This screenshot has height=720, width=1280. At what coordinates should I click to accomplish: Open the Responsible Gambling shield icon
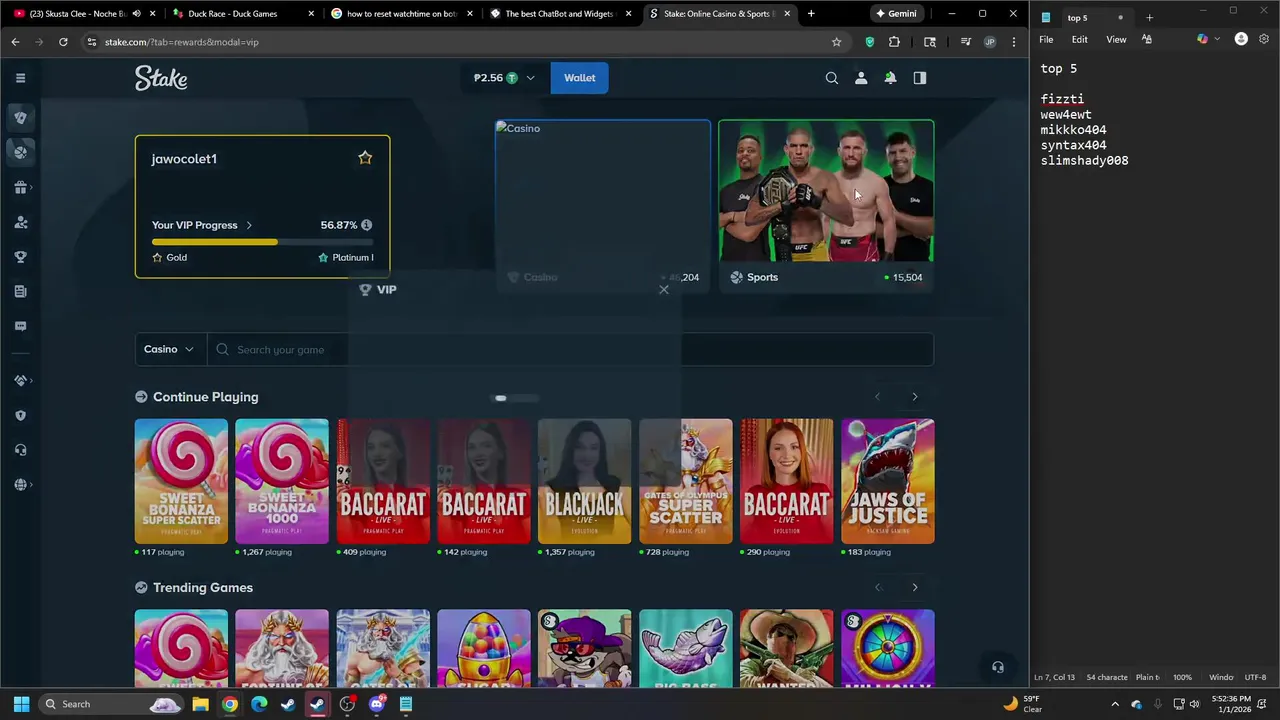[x=20, y=415]
